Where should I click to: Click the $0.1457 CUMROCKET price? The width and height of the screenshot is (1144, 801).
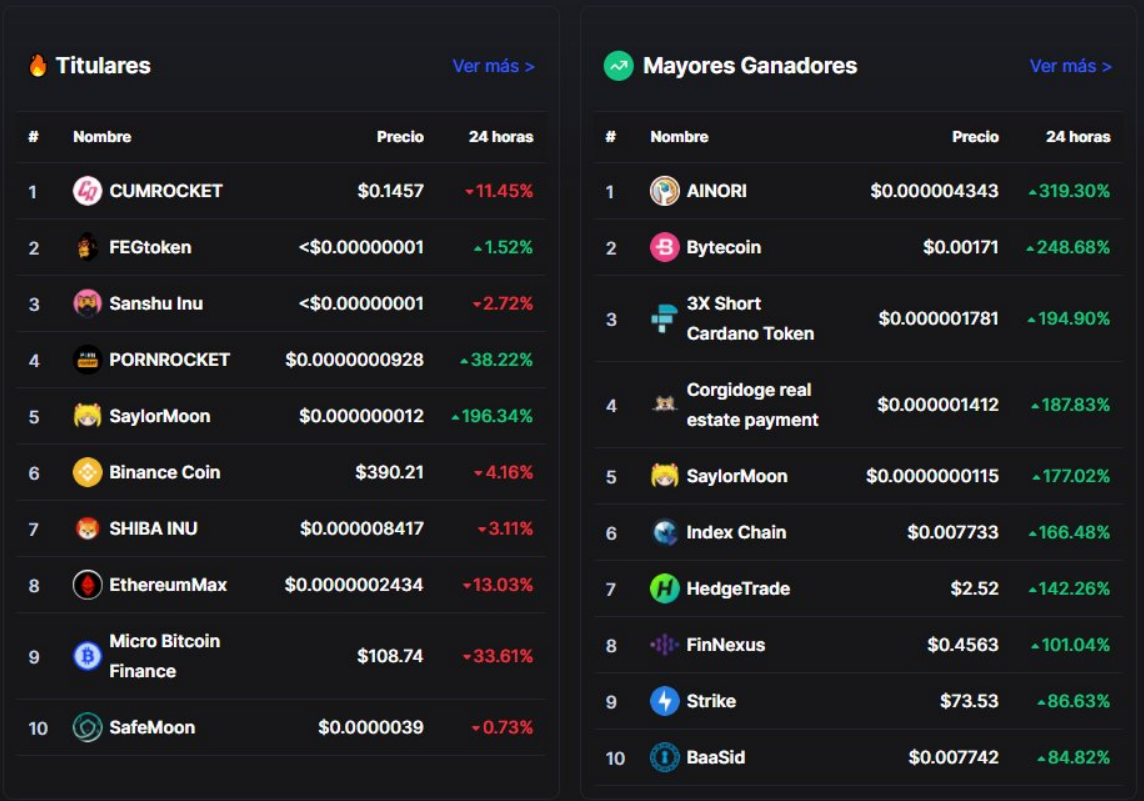click(390, 191)
